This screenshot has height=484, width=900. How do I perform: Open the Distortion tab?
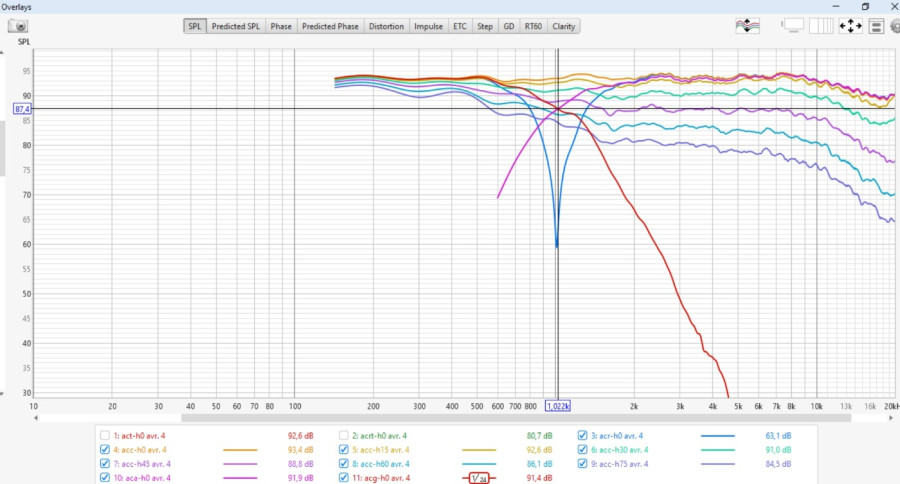386,27
